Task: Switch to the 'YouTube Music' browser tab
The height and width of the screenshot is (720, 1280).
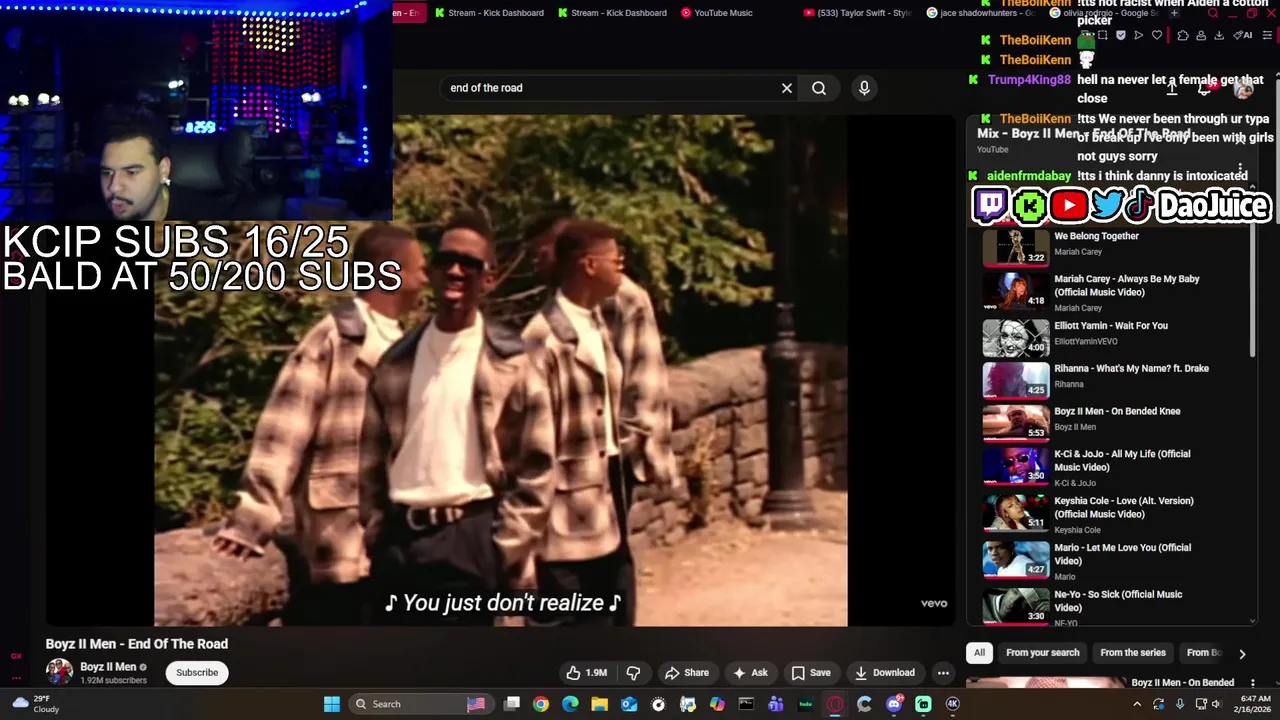Action: tap(716, 13)
